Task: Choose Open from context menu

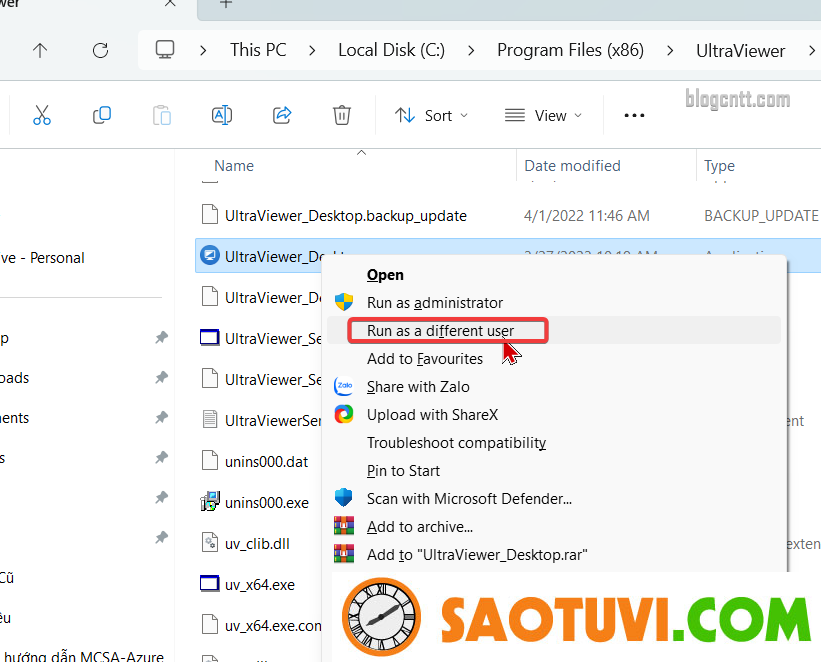Action: coord(385,274)
